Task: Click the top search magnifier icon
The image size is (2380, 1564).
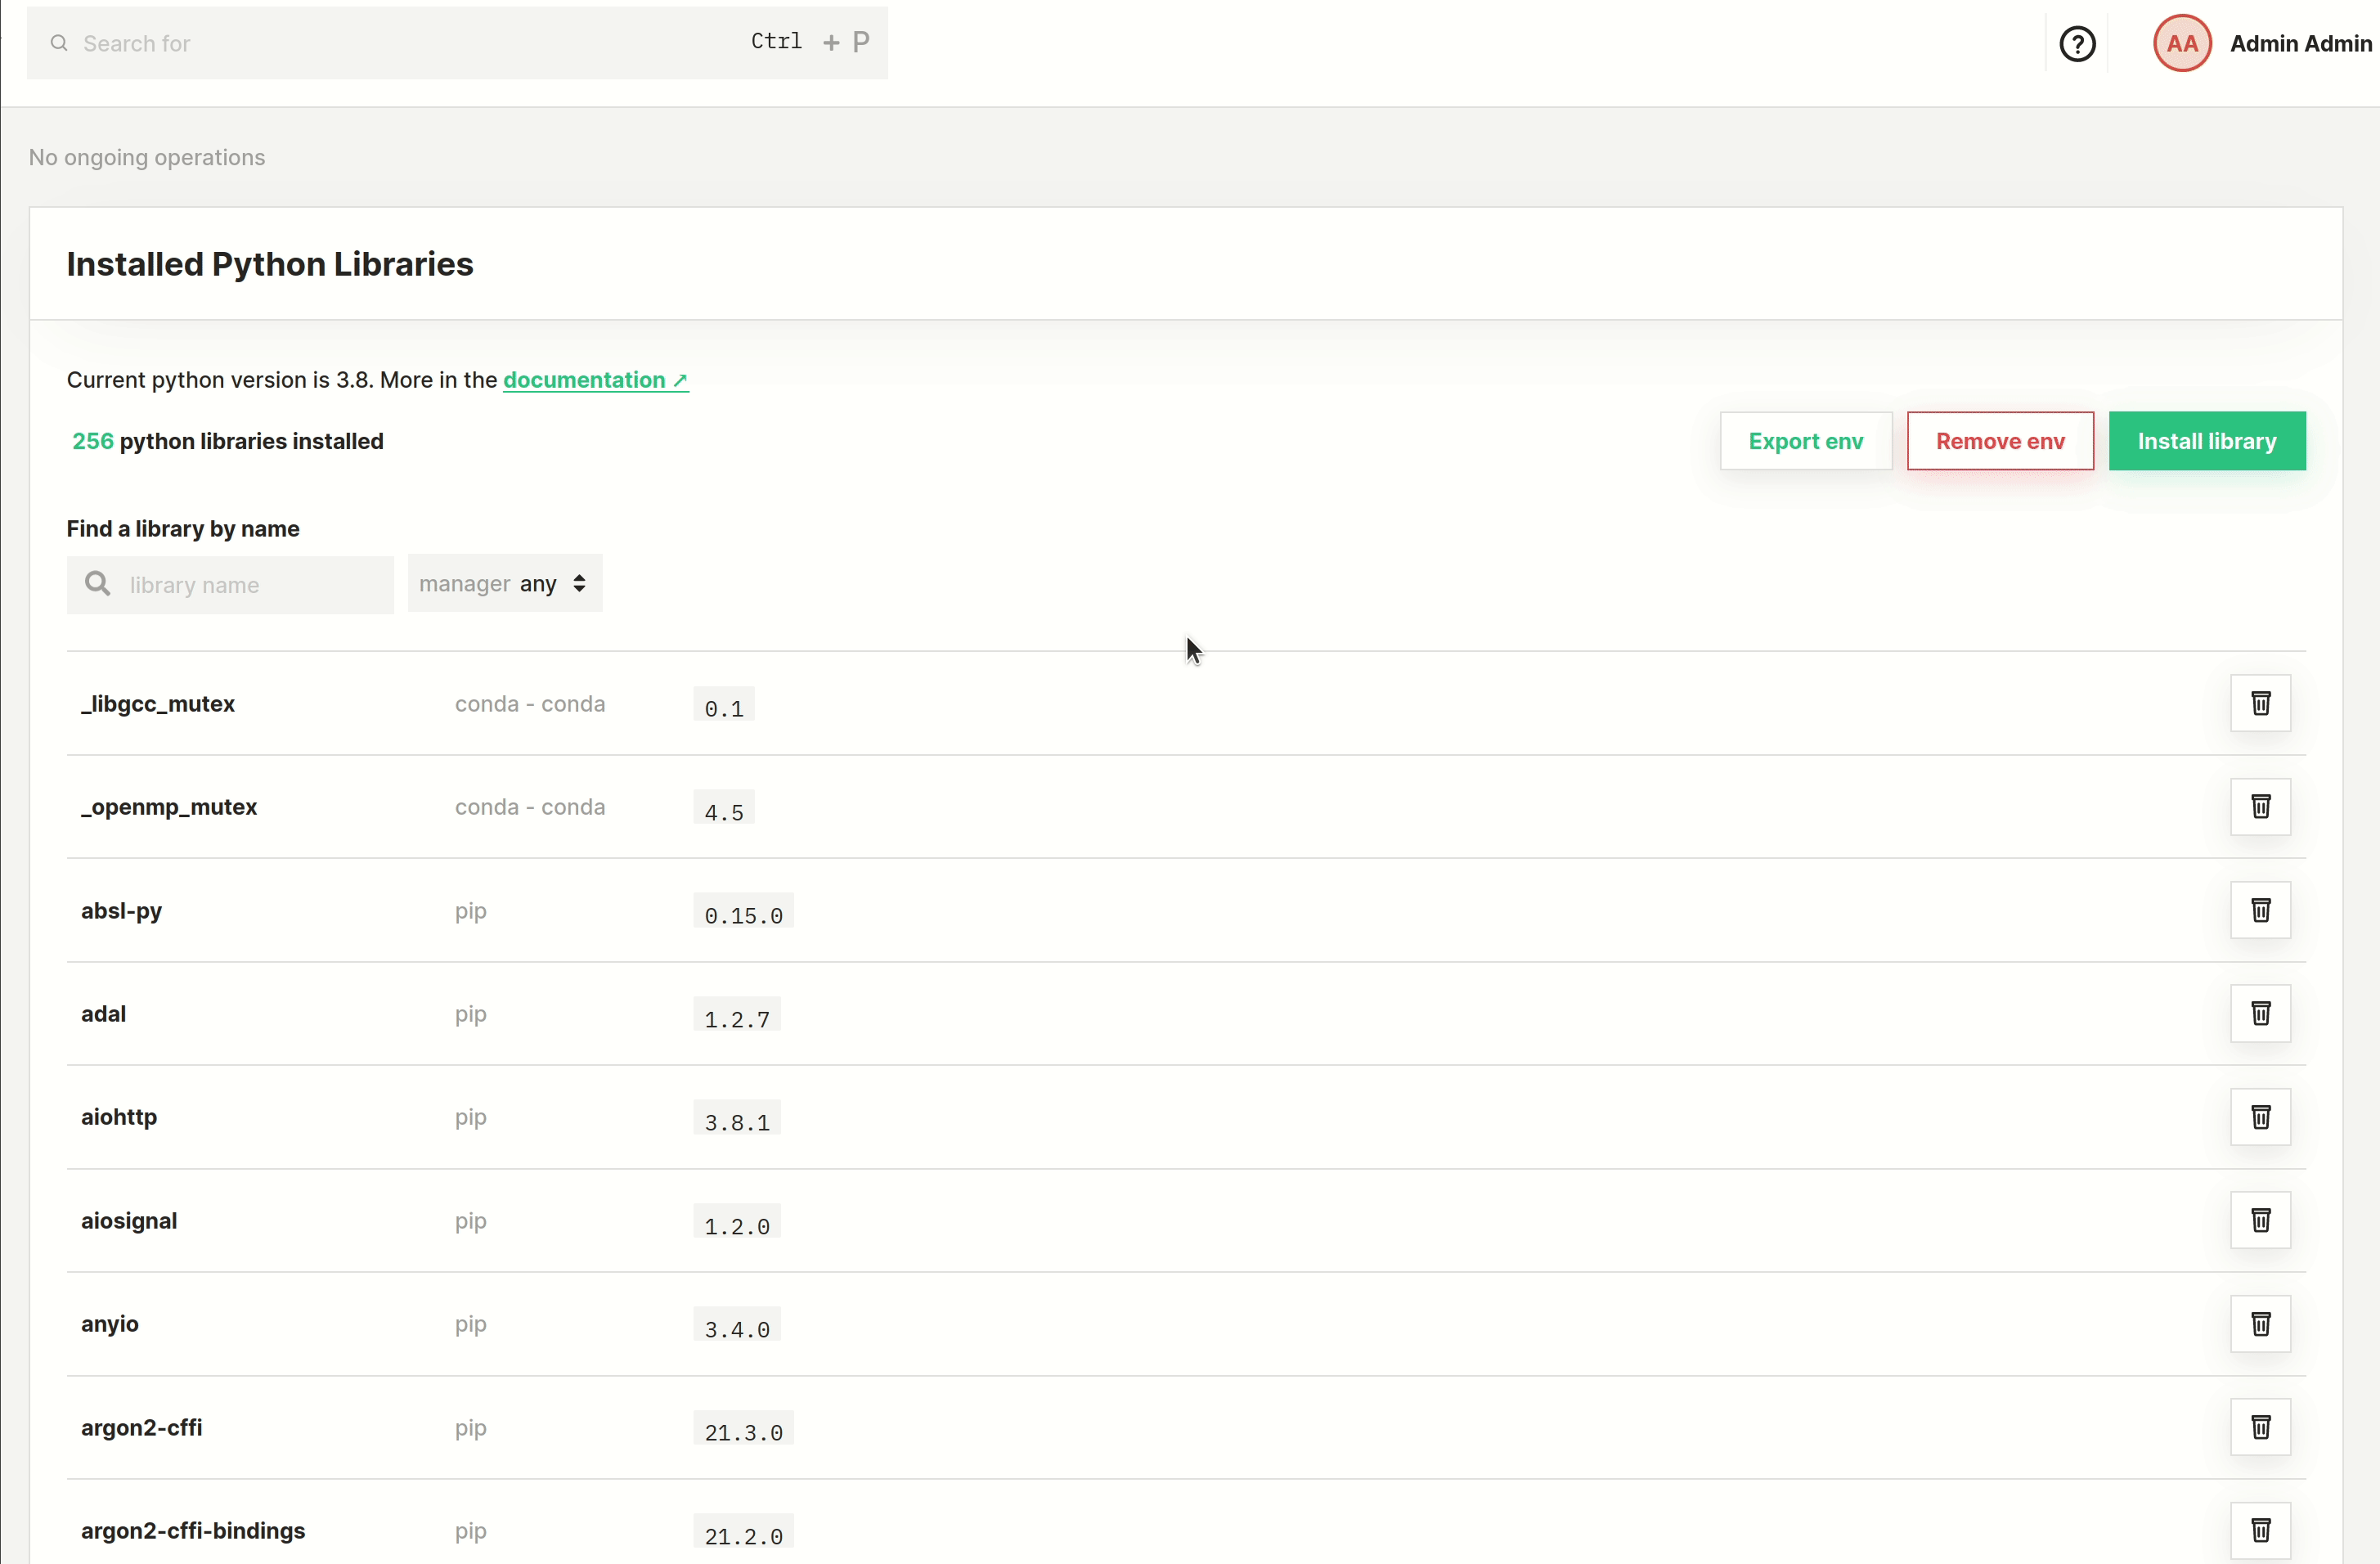Action: pos(59,43)
